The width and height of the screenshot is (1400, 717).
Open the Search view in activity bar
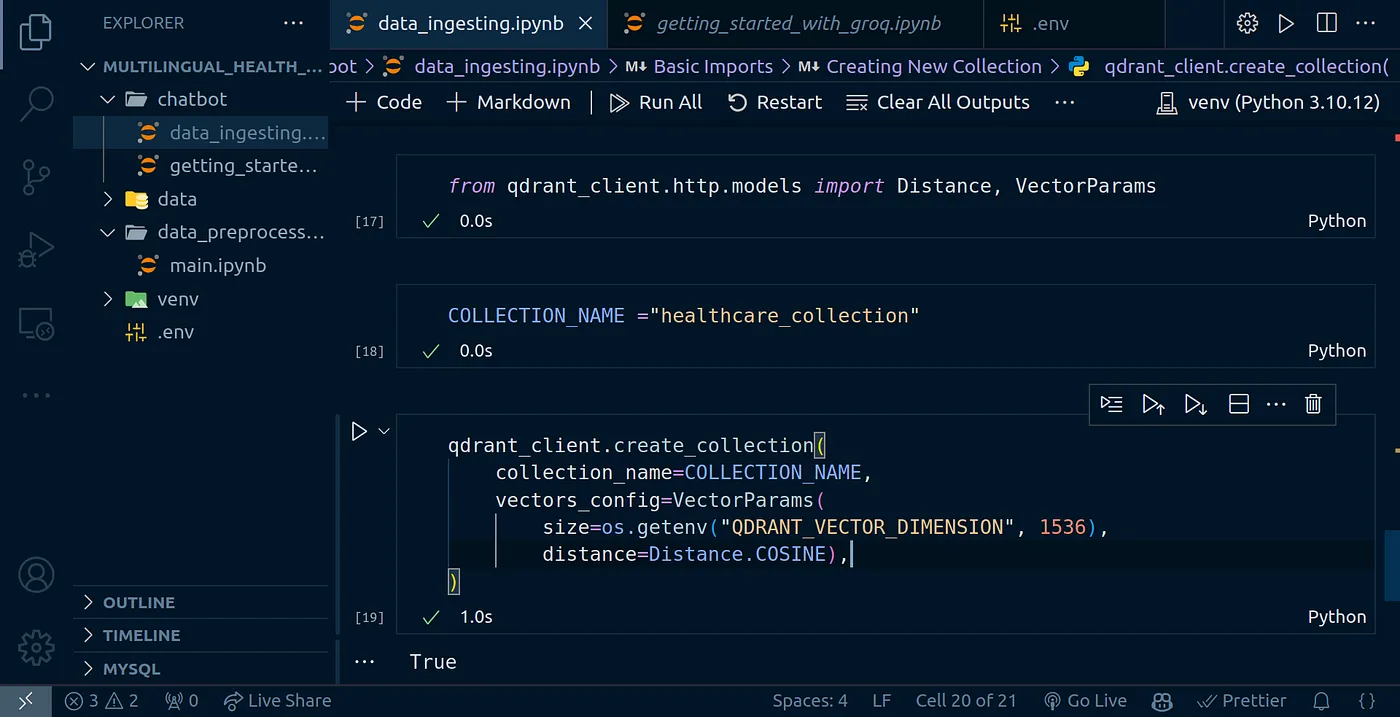click(x=36, y=101)
